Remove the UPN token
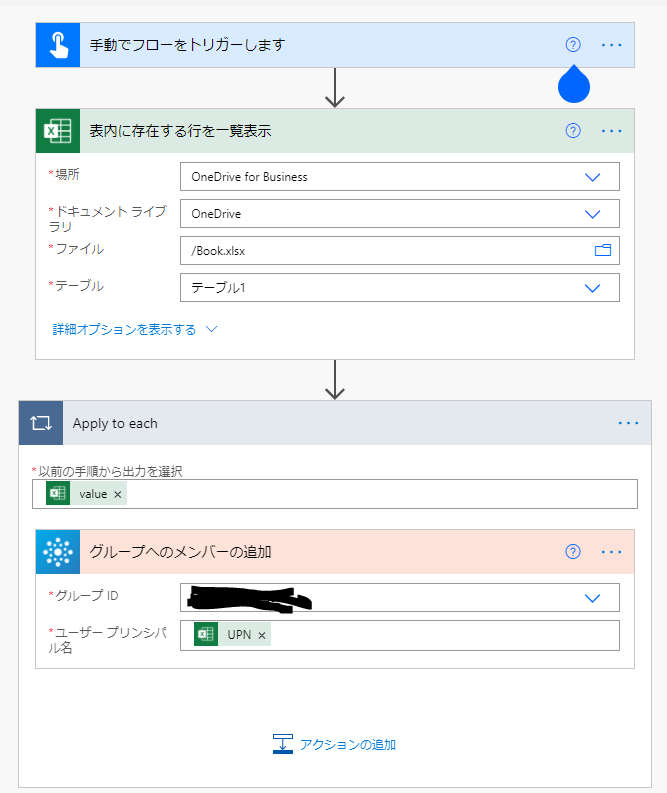Viewport: 667px width, 793px height. coord(262,635)
